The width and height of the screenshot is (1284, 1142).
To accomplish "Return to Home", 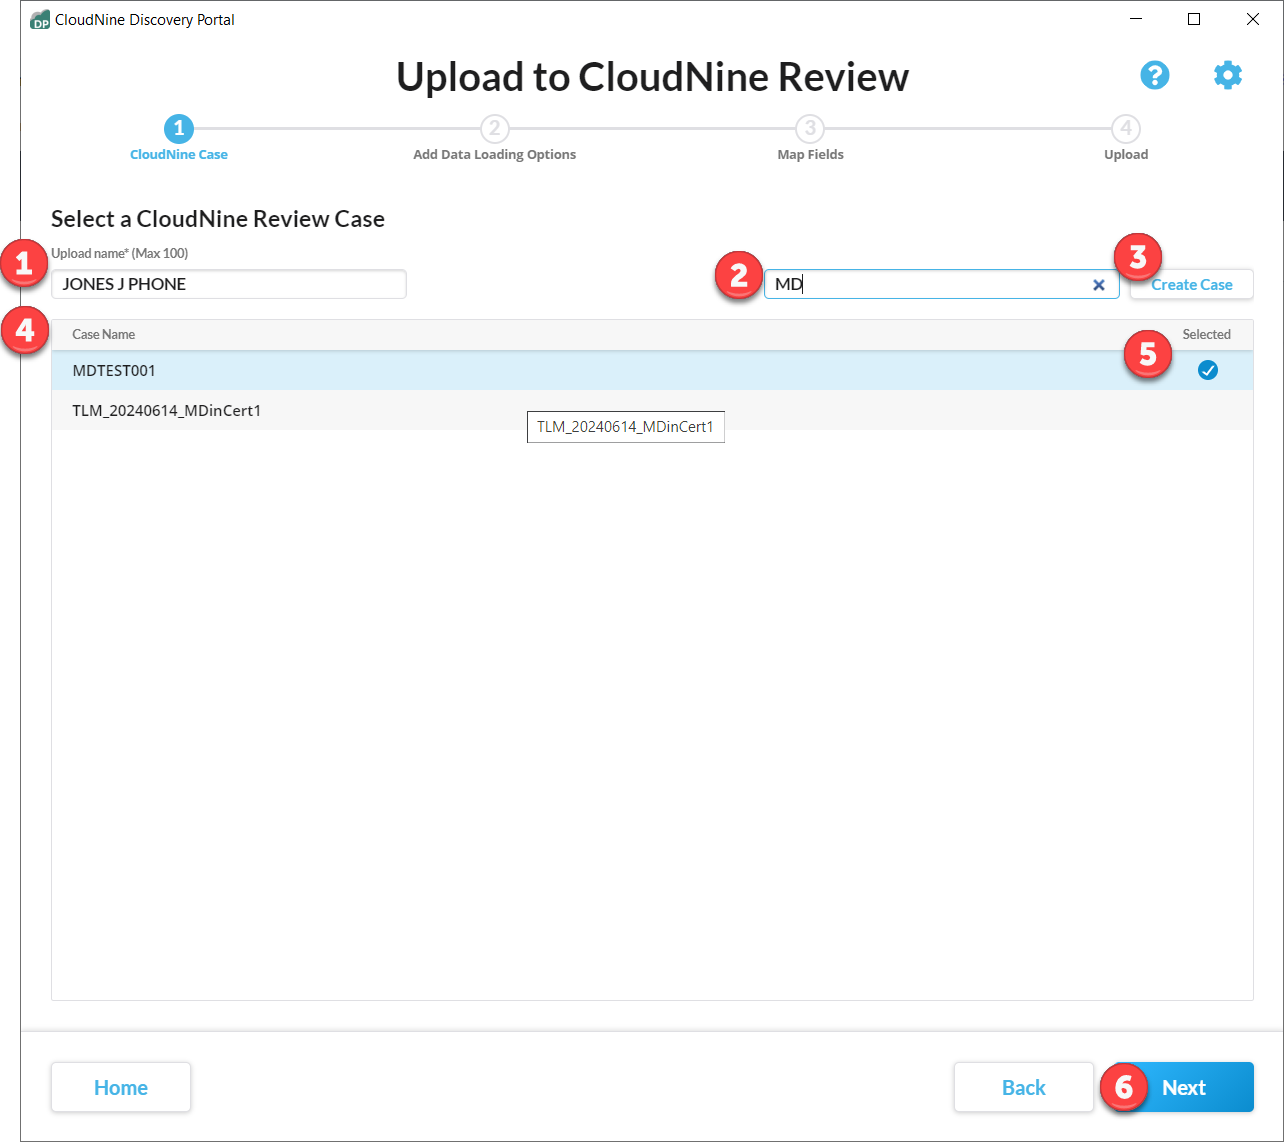I will coord(121,1087).
